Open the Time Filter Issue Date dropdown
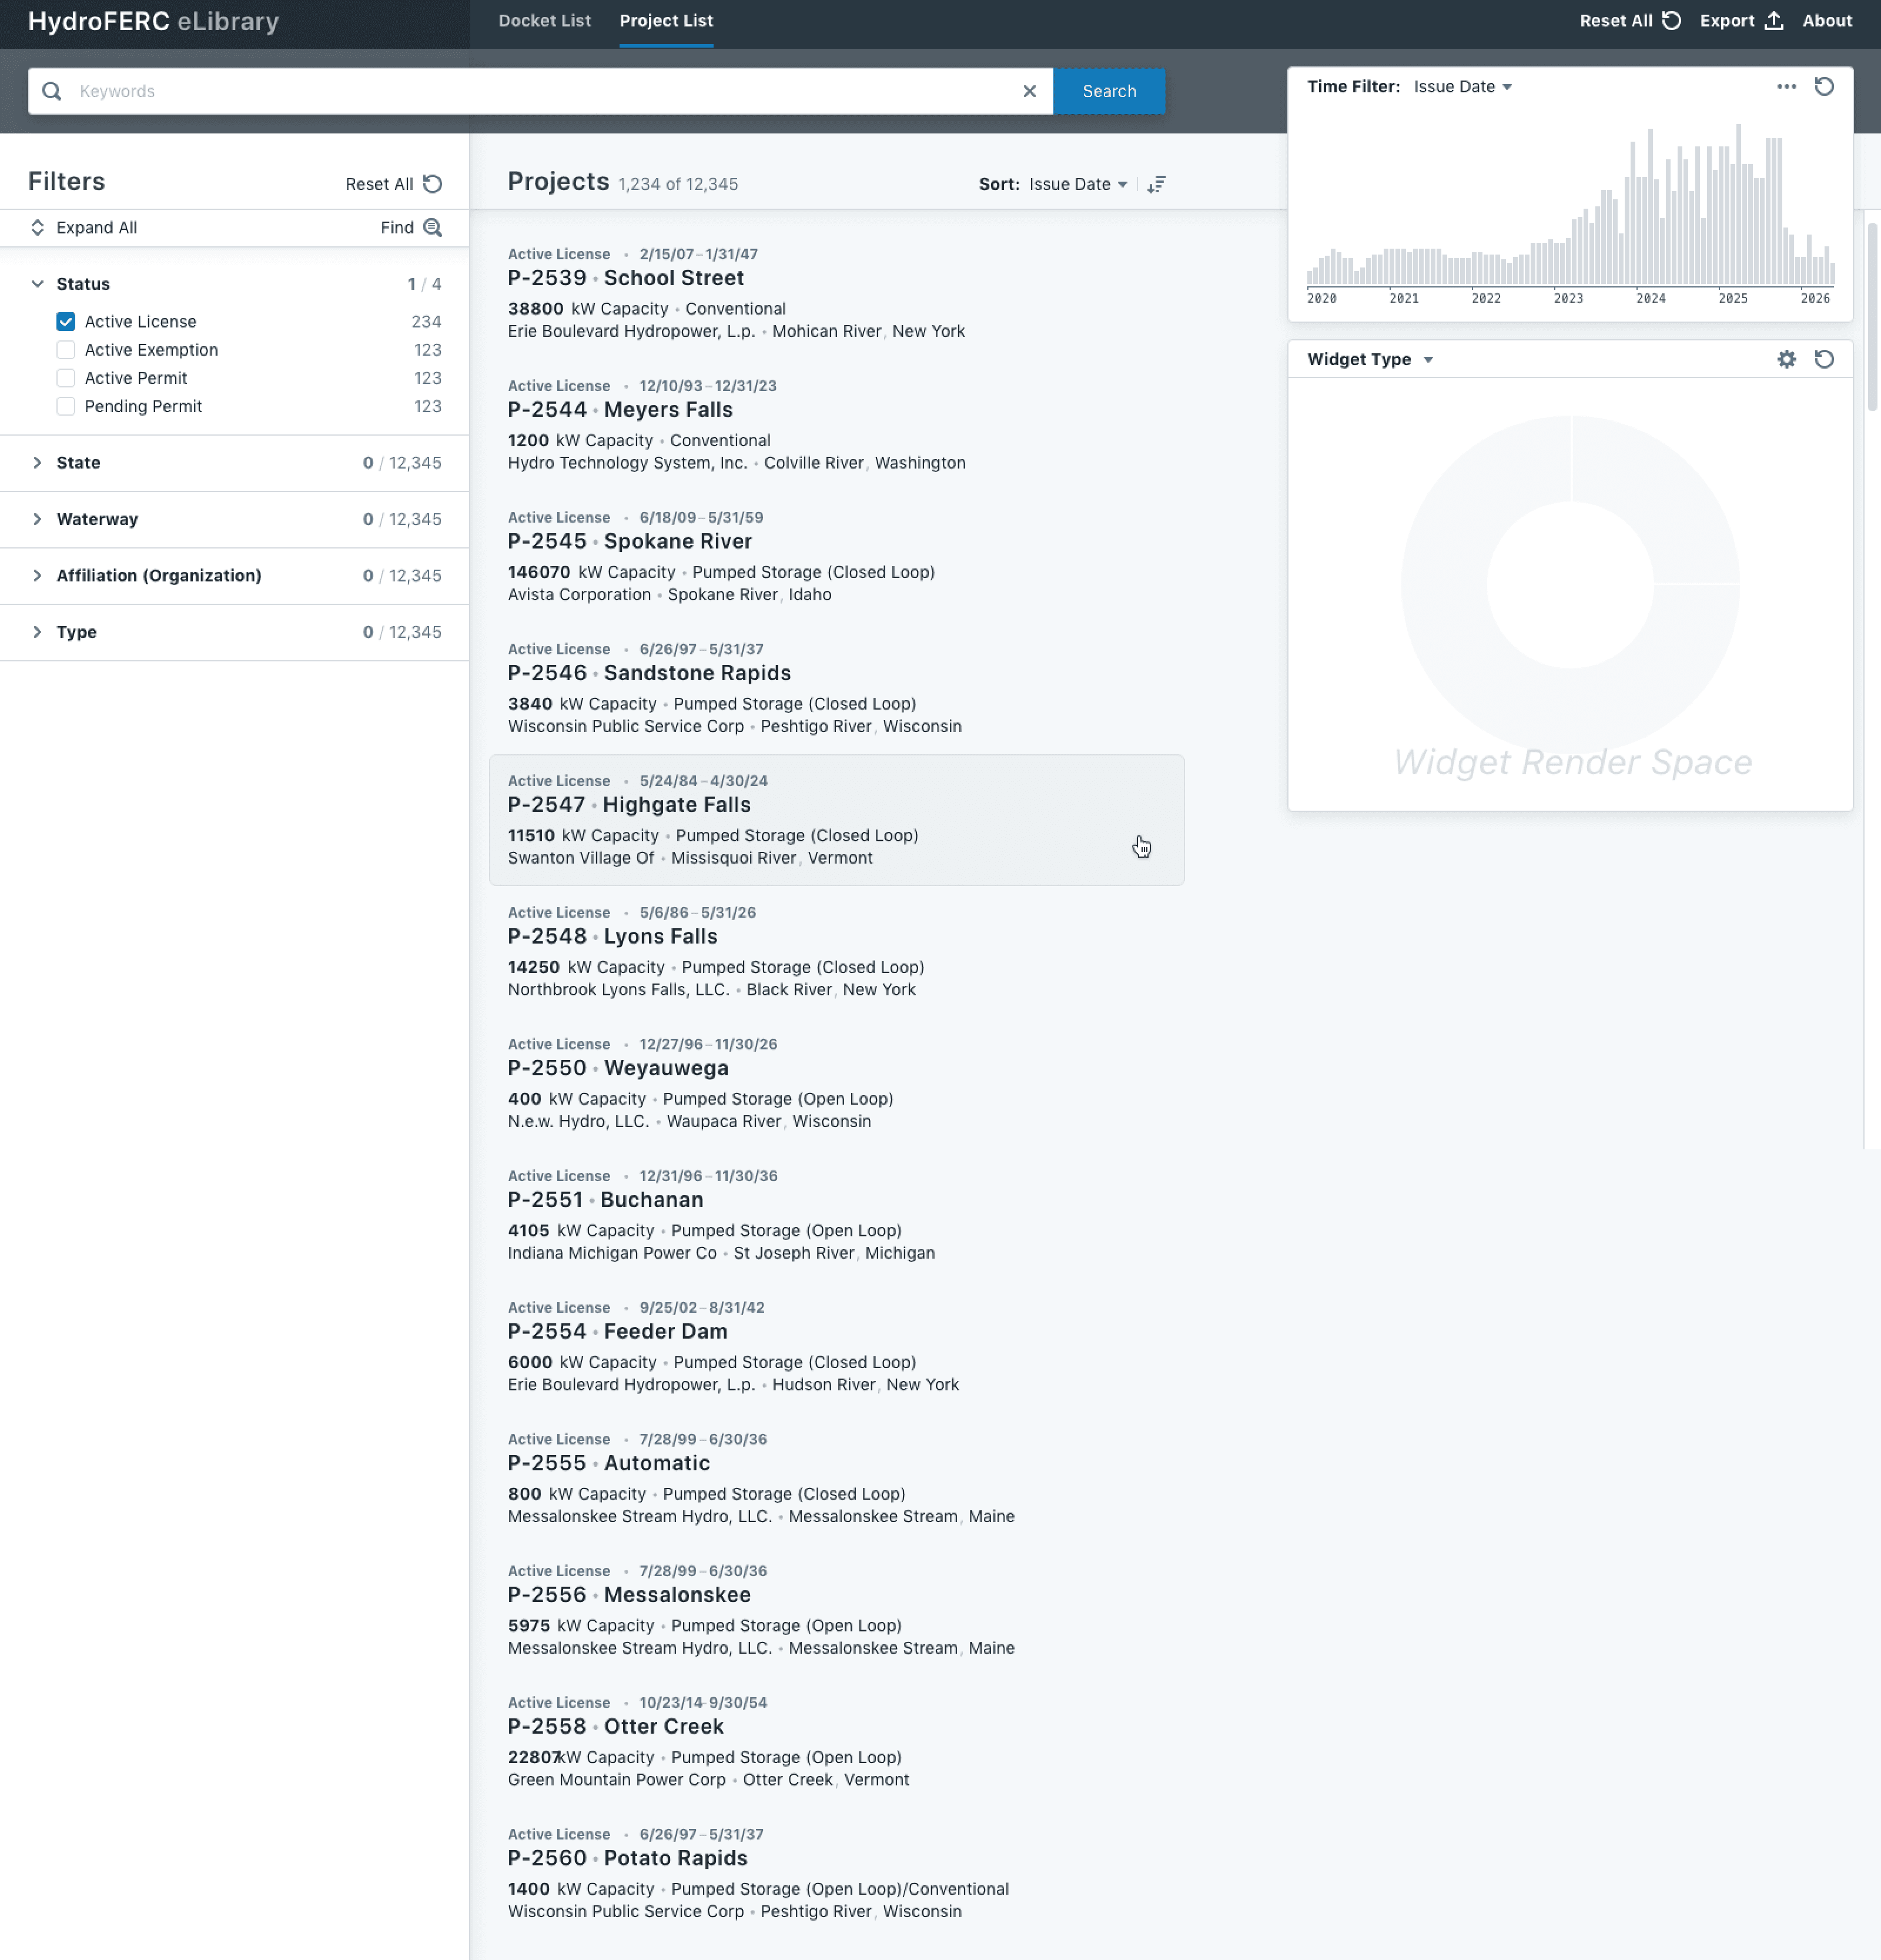1881x1960 pixels. pyautogui.click(x=1462, y=87)
